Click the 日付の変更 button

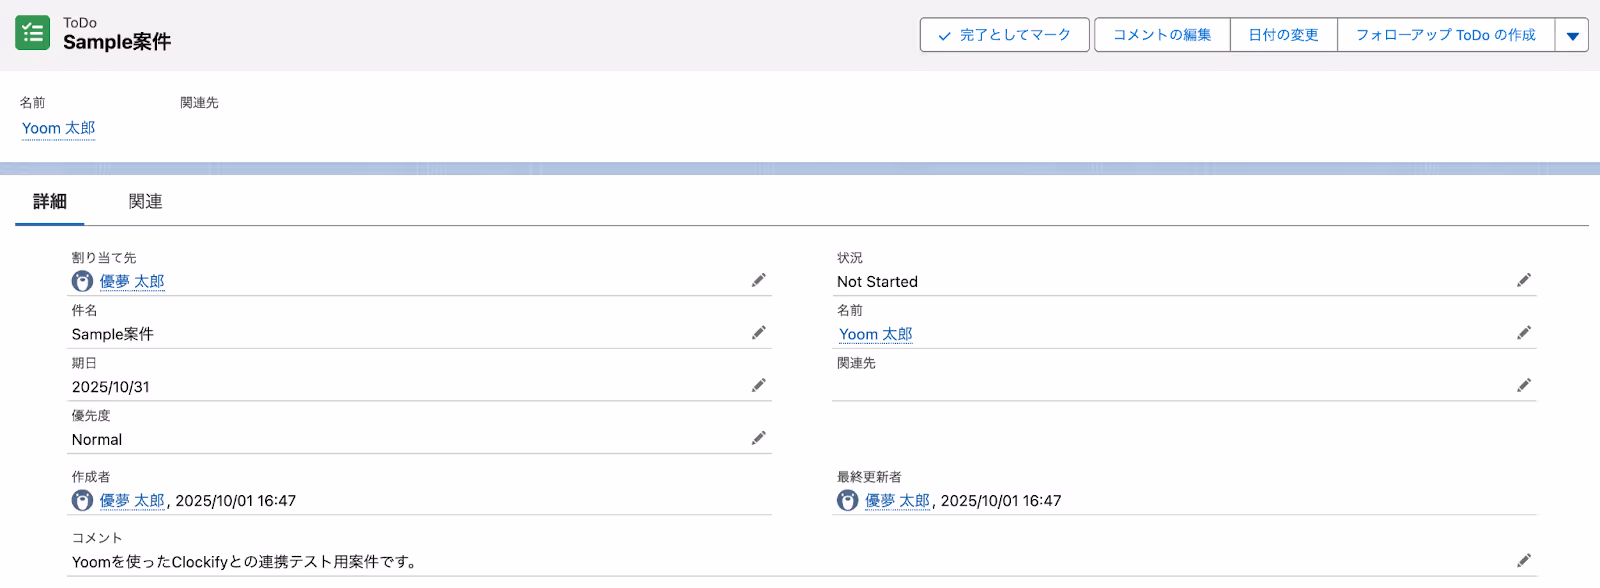click(x=1284, y=35)
